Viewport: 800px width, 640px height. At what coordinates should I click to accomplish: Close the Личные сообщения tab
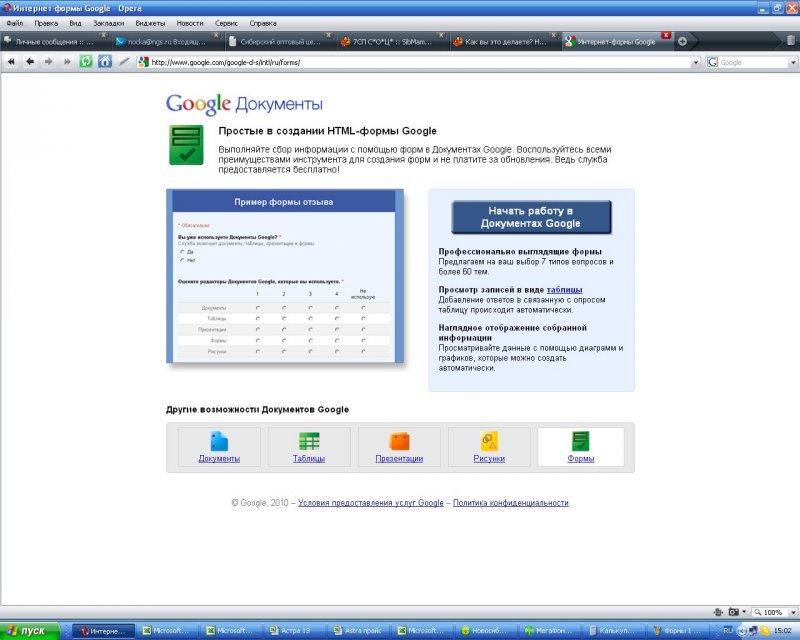tap(104, 35)
